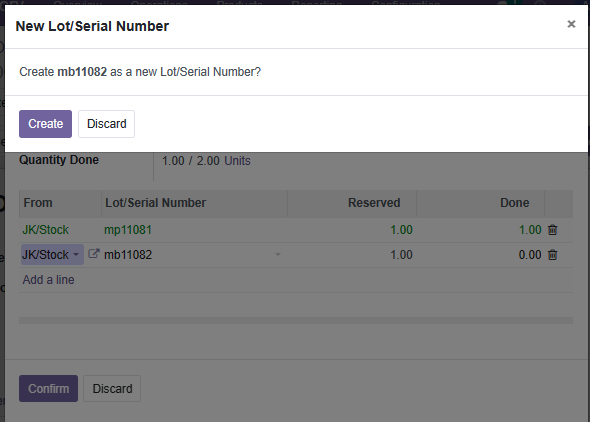Screen dimensions: 590x422
Task: Delete the mb11082 line with trash icon
Action: click(x=552, y=255)
